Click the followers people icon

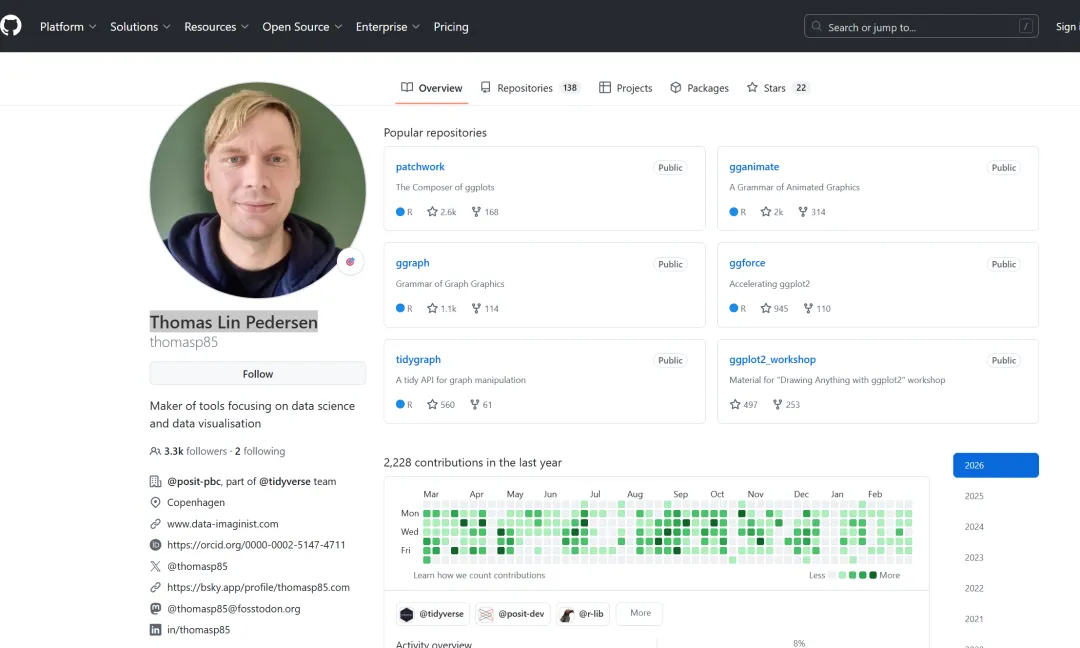(155, 451)
